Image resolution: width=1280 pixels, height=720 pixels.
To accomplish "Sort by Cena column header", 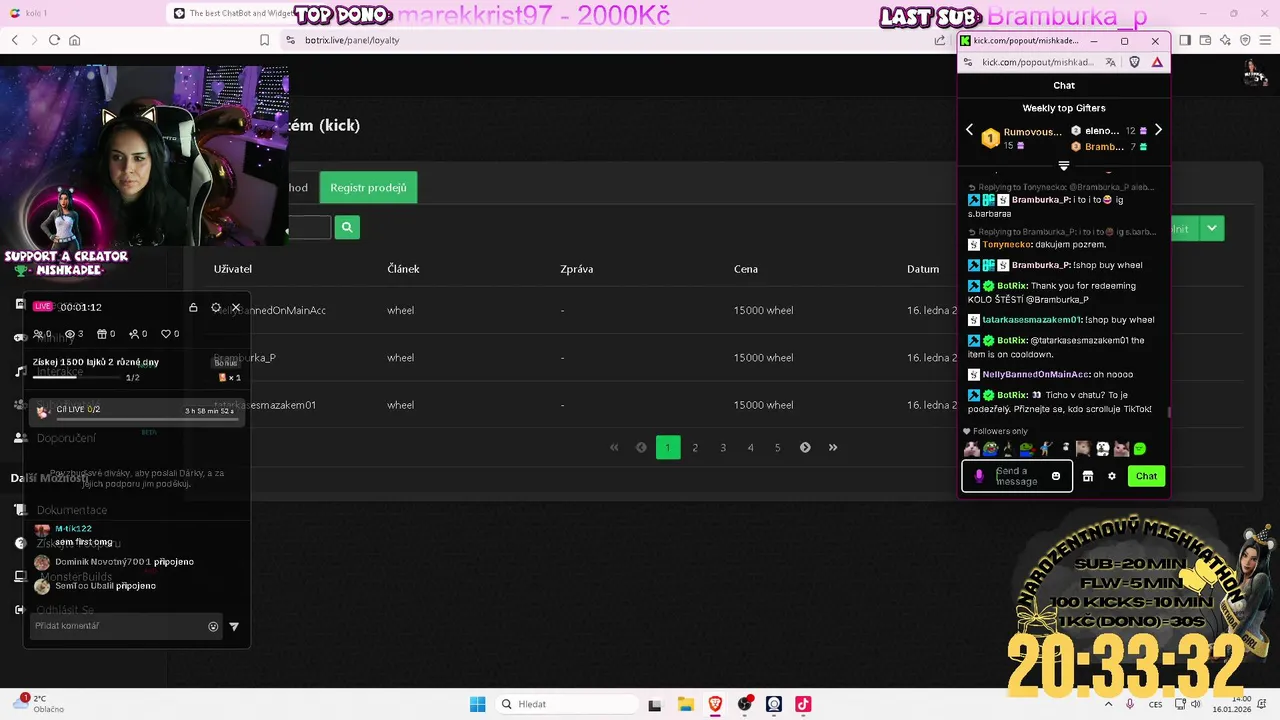I will tap(746, 269).
